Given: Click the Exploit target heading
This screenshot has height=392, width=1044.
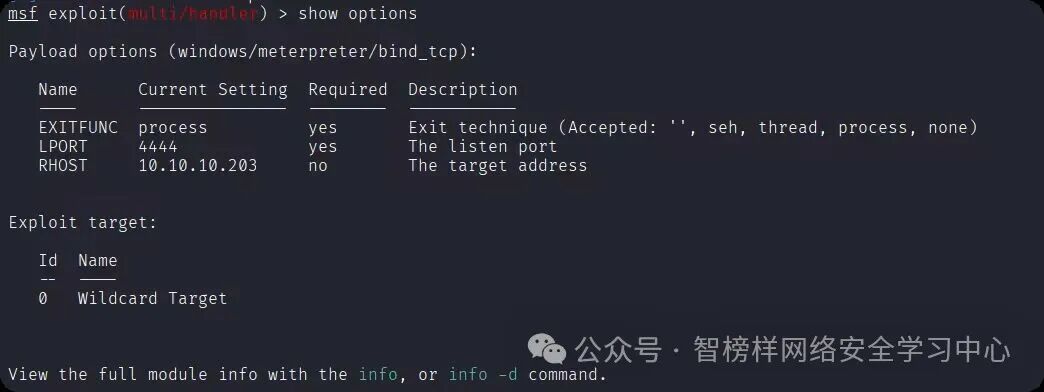Looking at the screenshot, I should pos(83,222).
